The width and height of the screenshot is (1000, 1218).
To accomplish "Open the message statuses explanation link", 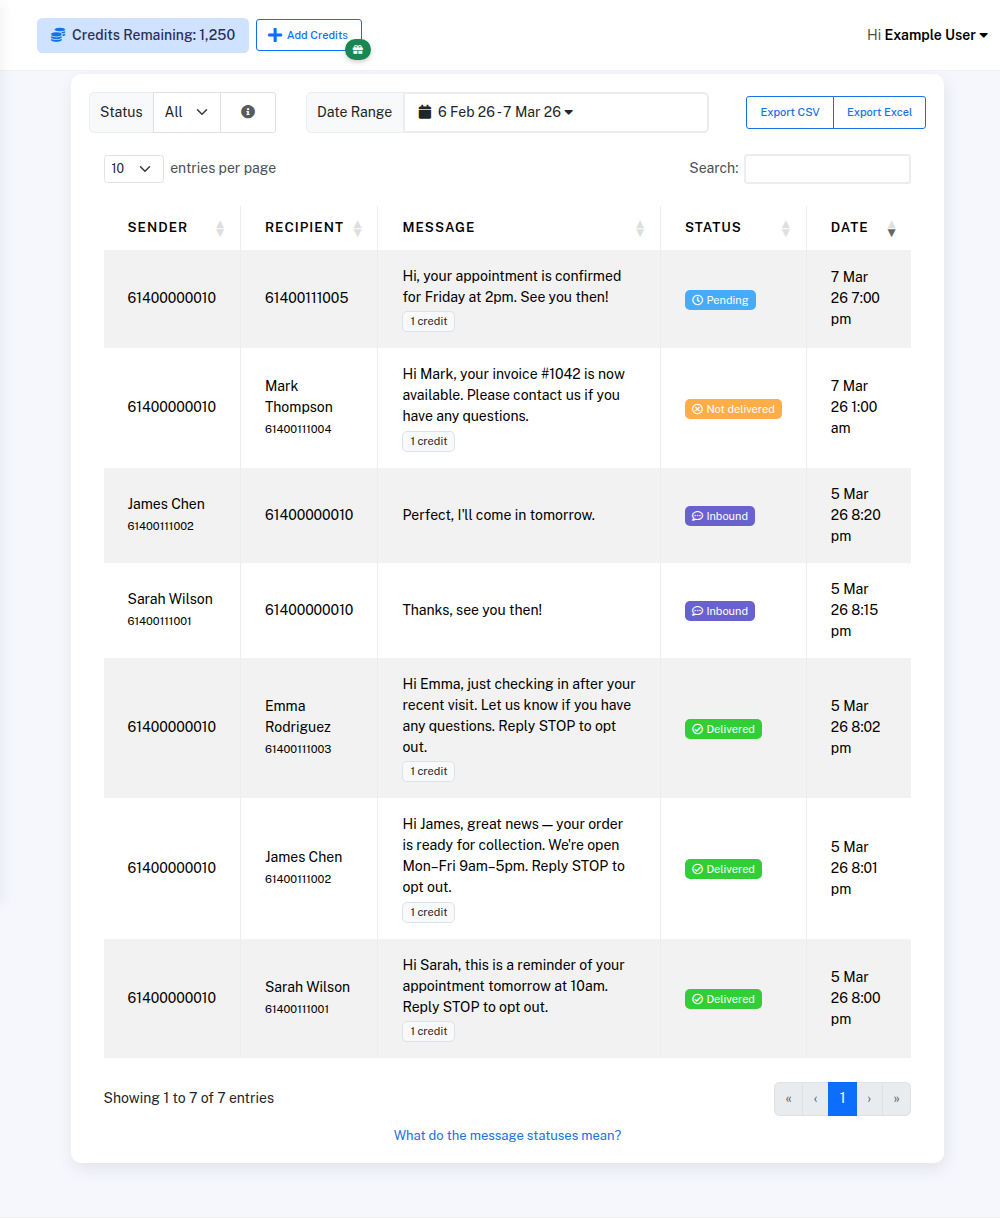I will point(507,1135).
